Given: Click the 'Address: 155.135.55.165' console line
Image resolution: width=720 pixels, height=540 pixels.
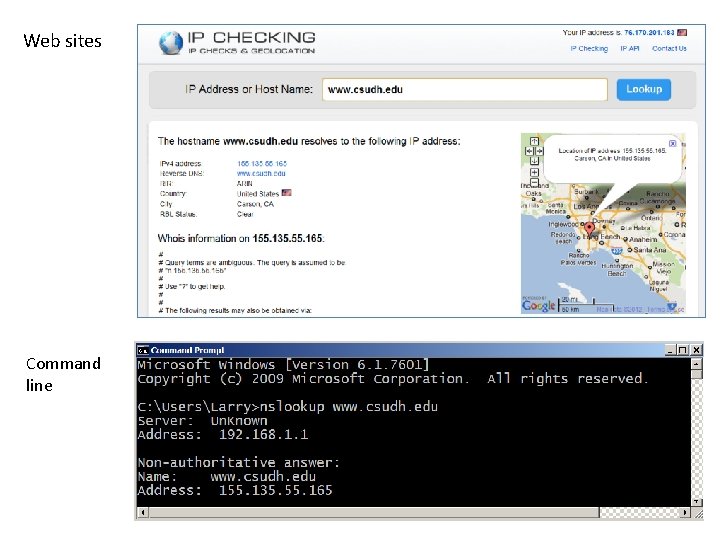Looking at the screenshot, I should tap(235, 490).
